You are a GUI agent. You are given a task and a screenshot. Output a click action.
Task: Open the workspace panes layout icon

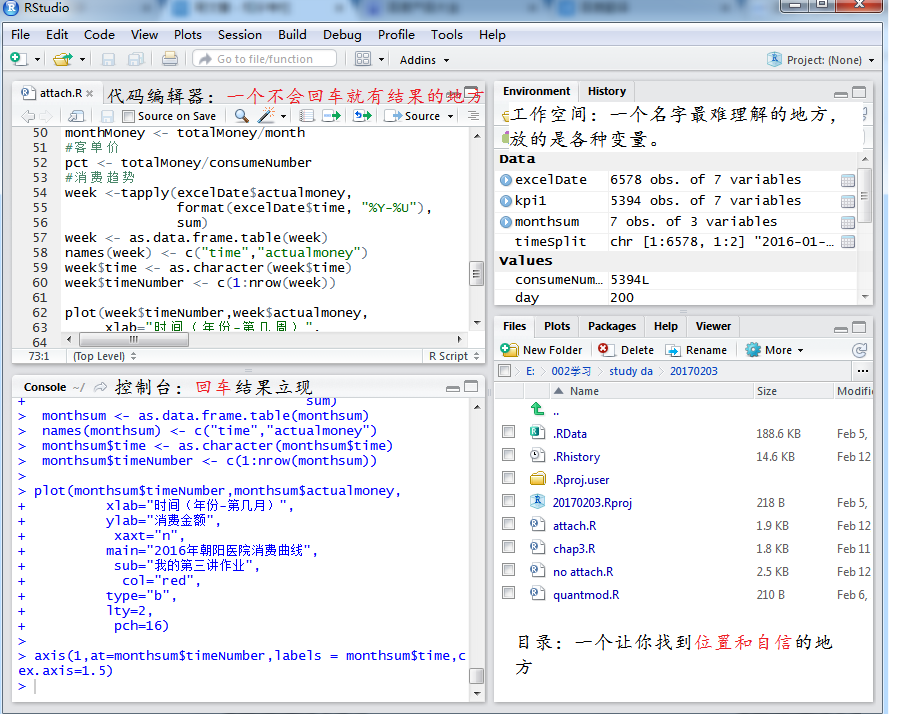point(362,59)
